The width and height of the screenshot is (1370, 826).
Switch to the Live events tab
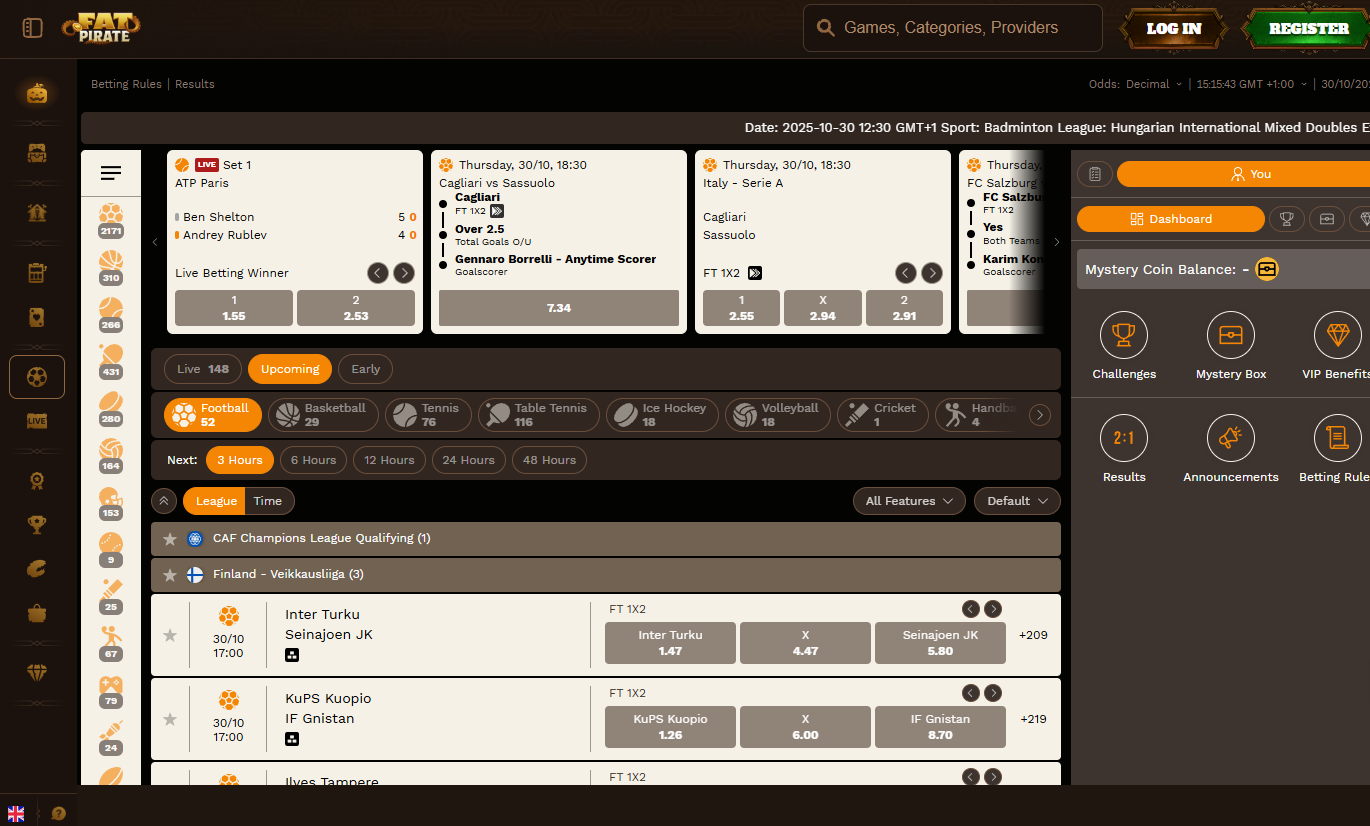[203, 369]
